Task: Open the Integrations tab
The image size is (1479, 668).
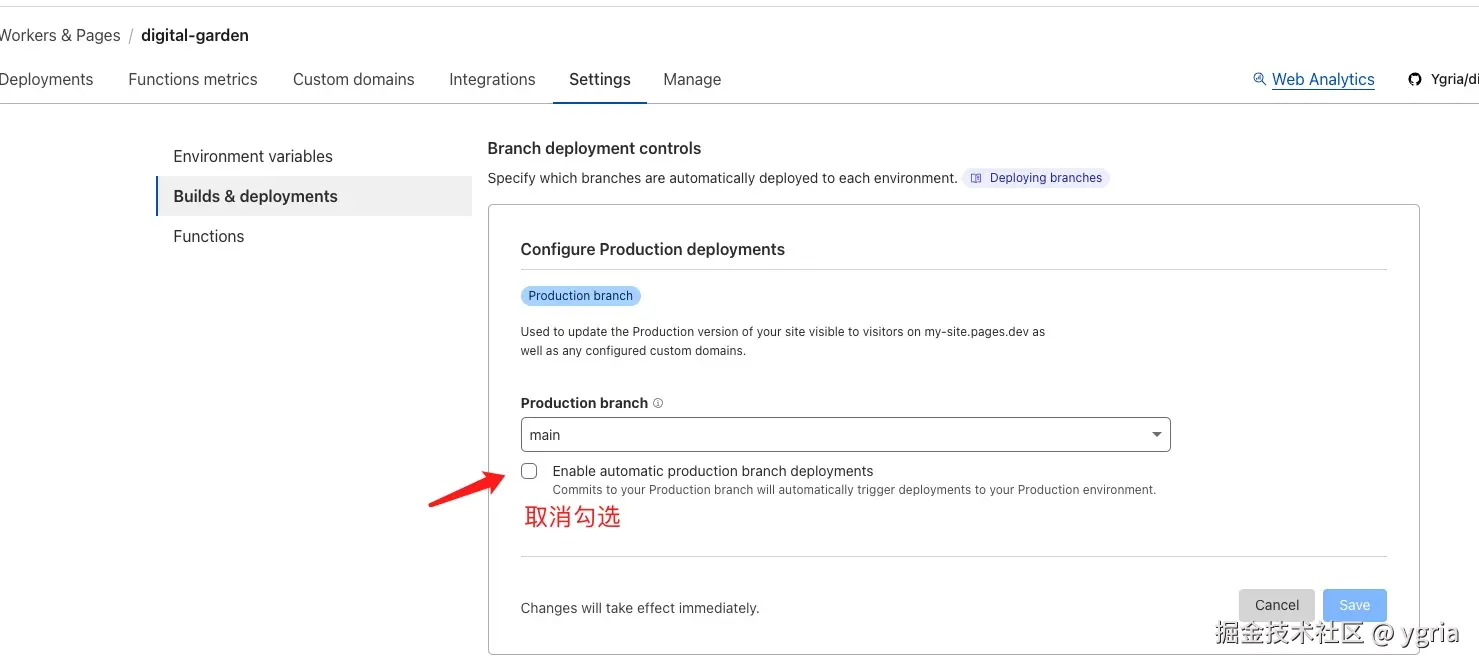Action: tap(492, 79)
